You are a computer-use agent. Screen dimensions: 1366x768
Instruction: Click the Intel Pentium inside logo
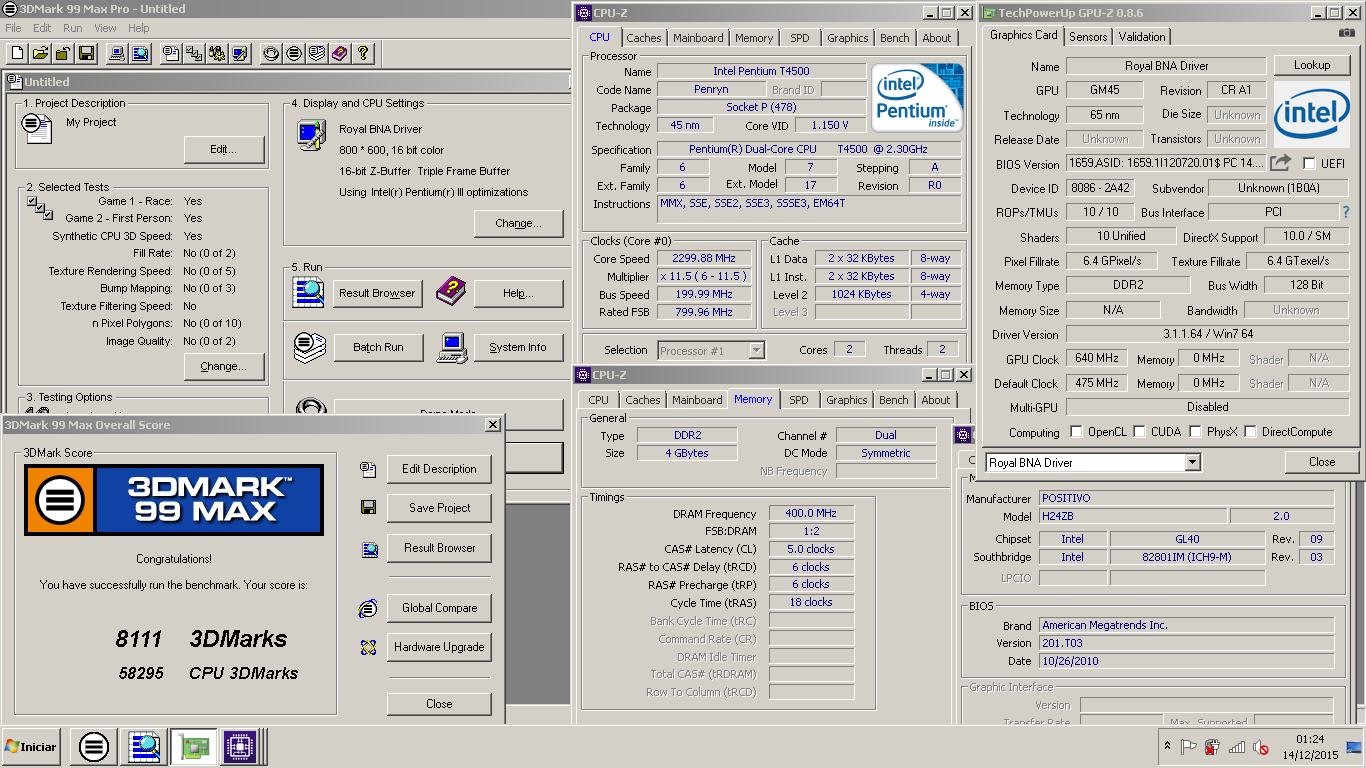918,98
